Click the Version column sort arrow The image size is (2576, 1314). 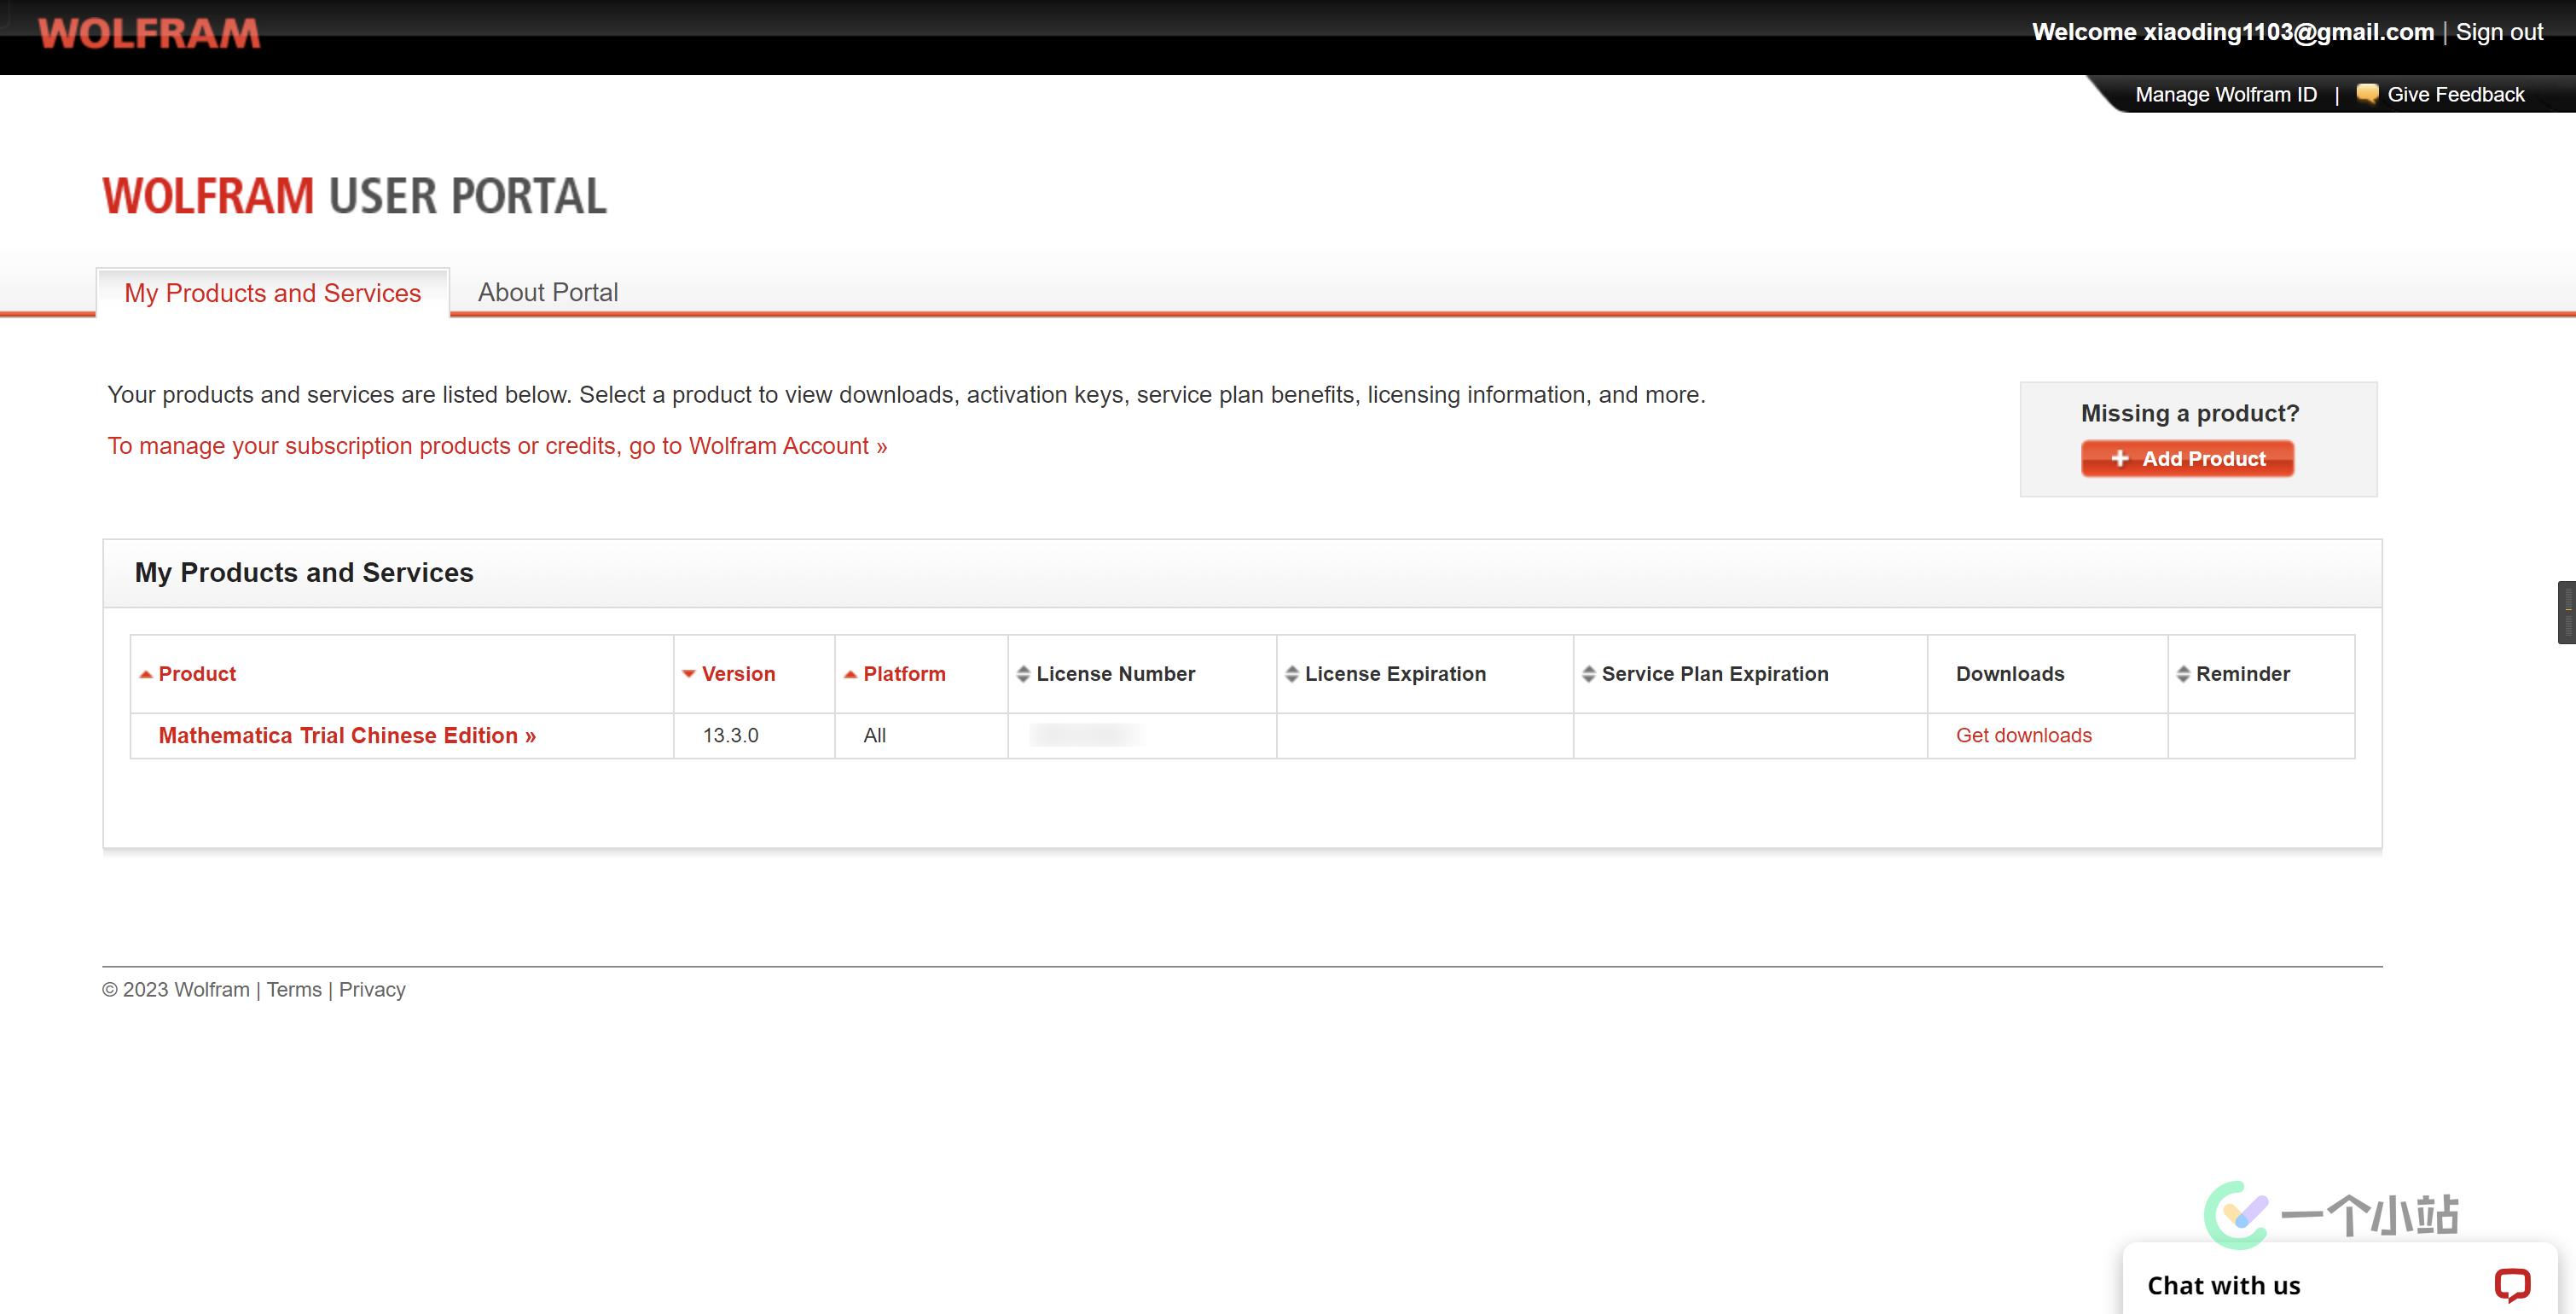[x=688, y=674]
